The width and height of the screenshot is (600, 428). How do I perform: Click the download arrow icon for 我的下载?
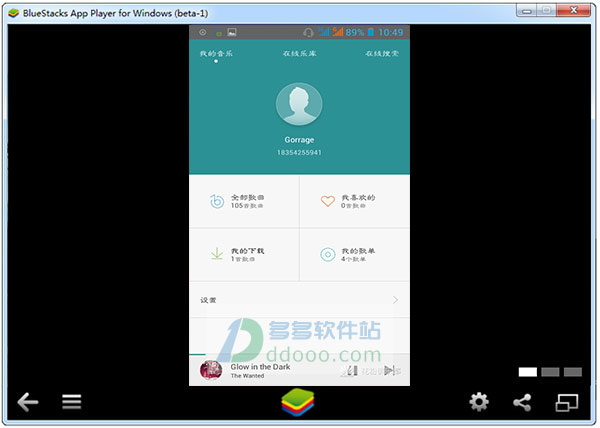click(217, 254)
